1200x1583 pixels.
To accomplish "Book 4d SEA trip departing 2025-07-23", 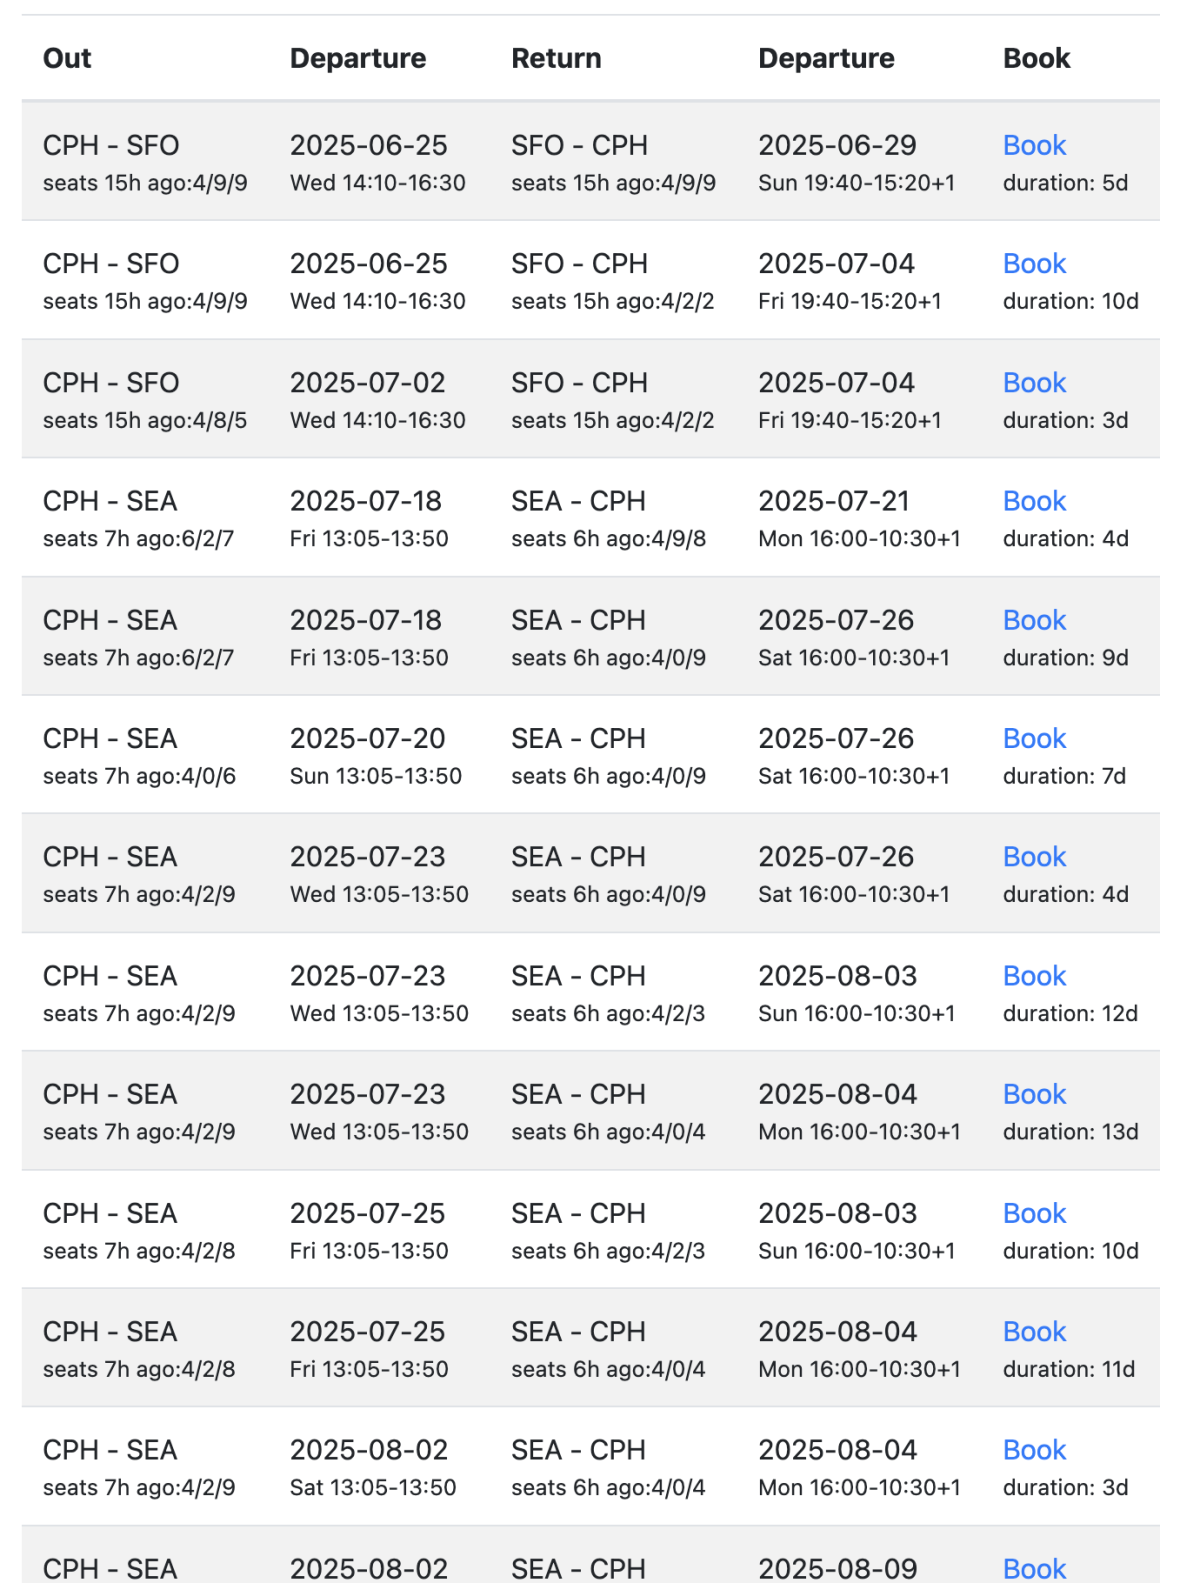I will tap(1034, 857).
